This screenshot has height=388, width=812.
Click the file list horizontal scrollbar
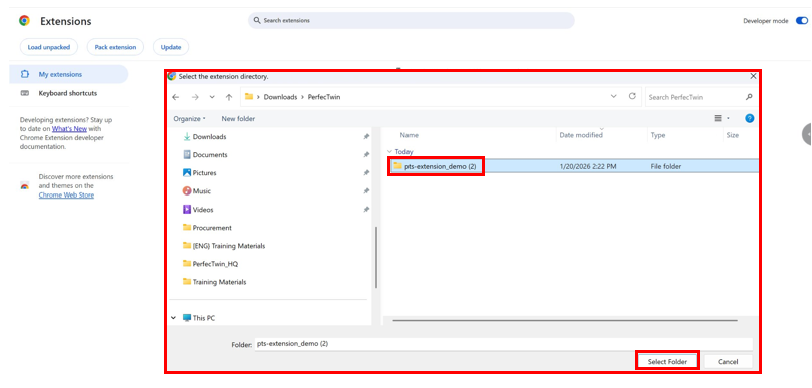(564, 320)
